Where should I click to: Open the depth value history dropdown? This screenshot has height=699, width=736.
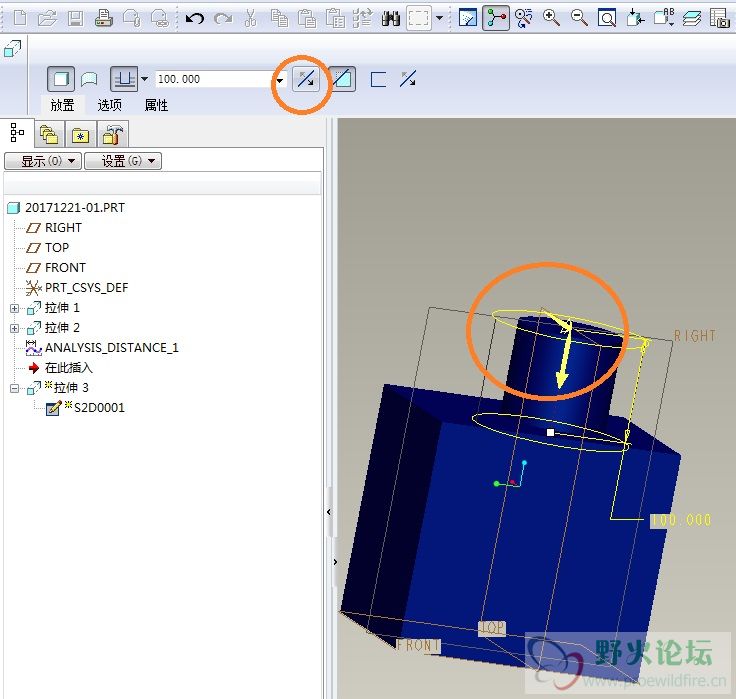click(x=280, y=80)
